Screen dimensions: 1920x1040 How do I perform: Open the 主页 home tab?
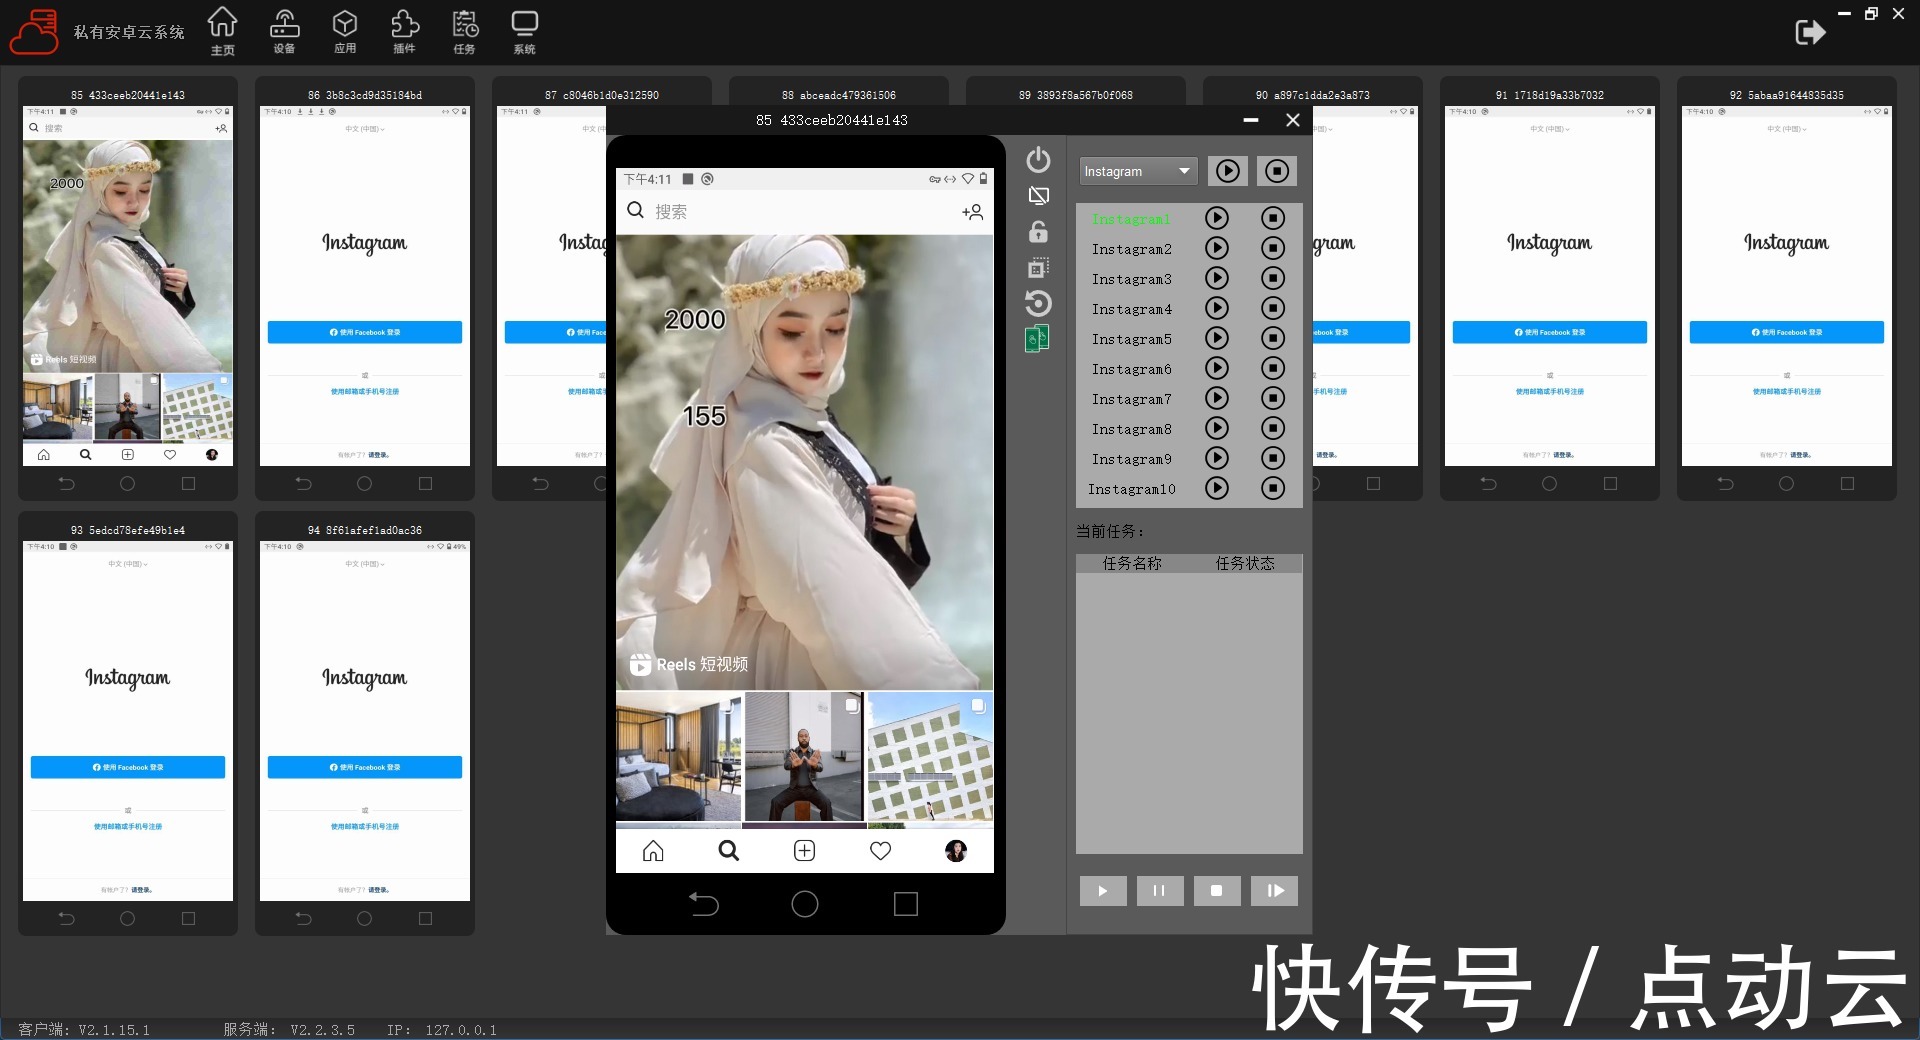(x=222, y=31)
